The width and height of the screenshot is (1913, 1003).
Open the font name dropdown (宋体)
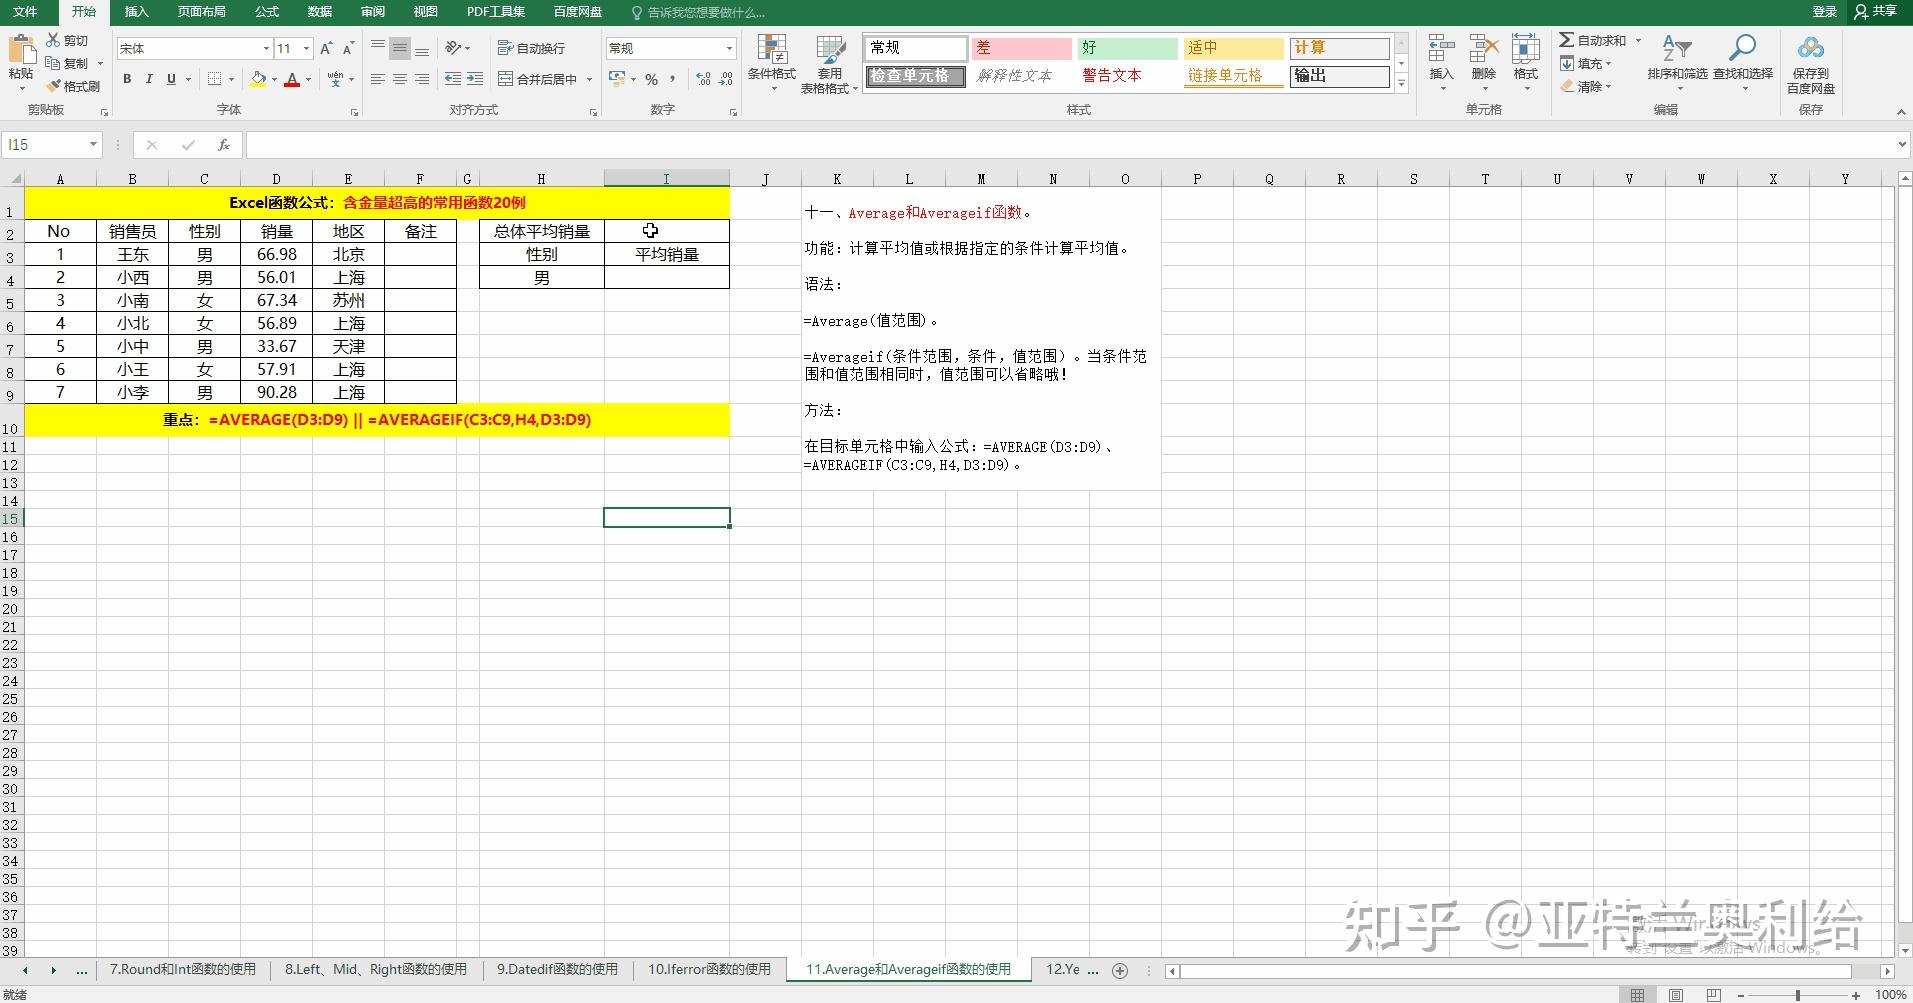(x=266, y=48)
